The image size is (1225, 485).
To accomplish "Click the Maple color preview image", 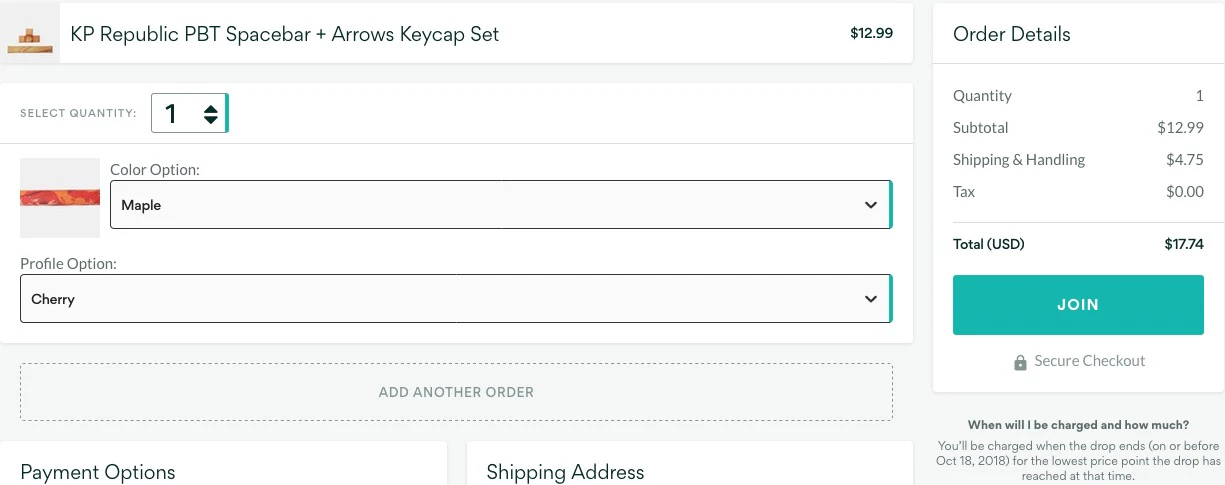I will (60, 198).
